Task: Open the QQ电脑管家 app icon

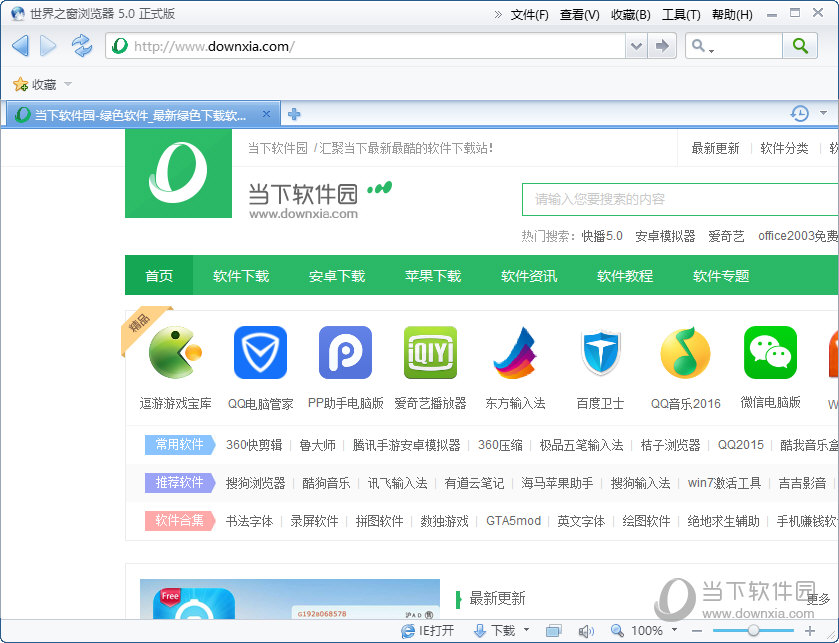Action: (x=261, y=353)
